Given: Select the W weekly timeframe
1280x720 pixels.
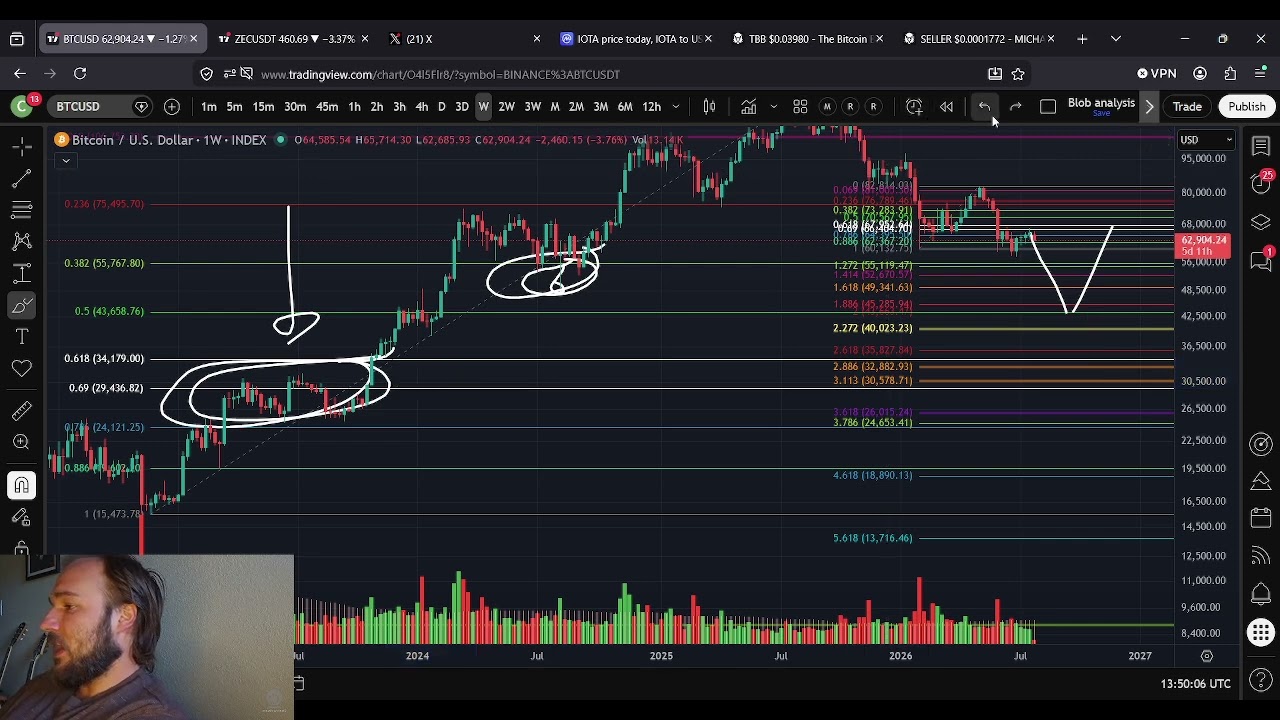Looking at the screenshot, I should pyautogui.click(x=483, y=107).
